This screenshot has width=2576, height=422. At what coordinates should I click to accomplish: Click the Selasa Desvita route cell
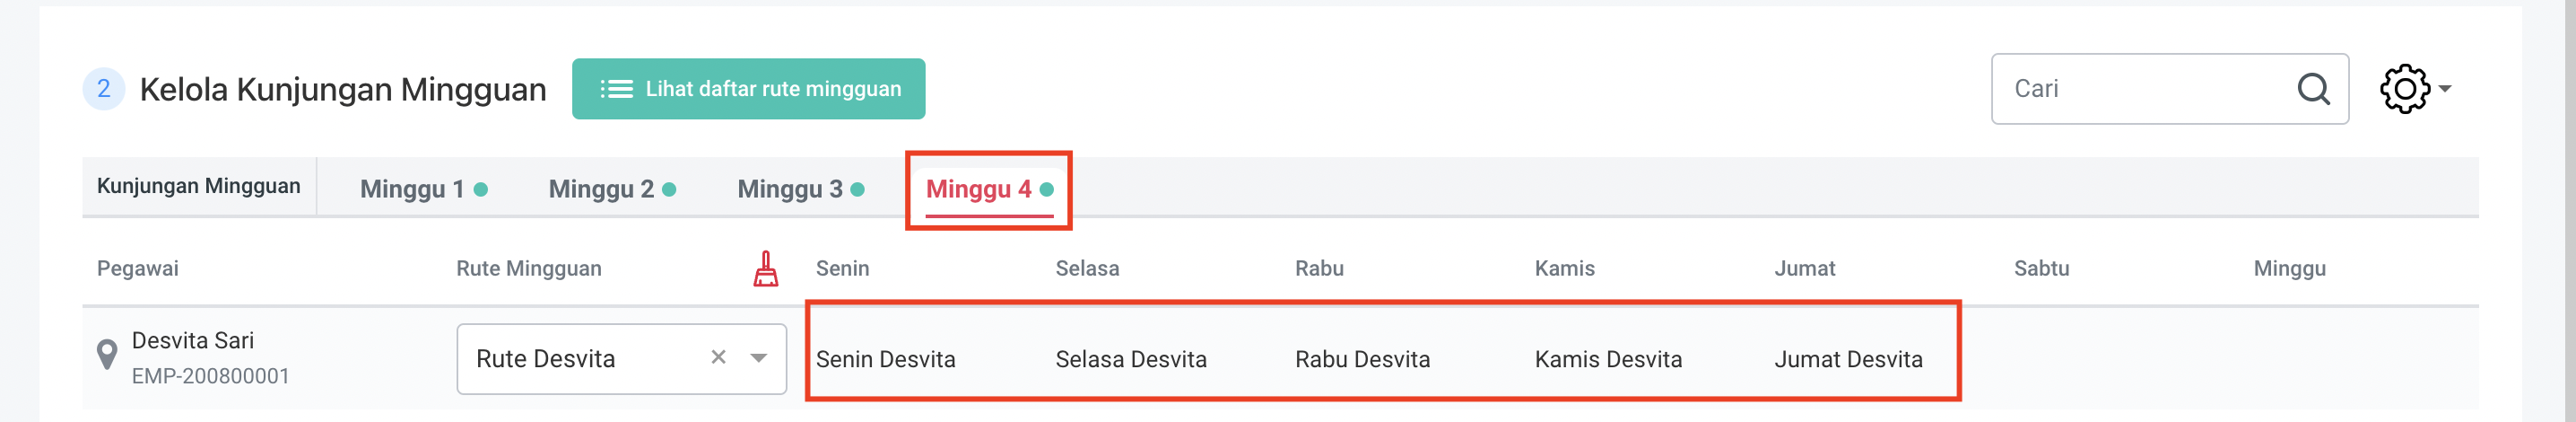[x=1130, y=359]
